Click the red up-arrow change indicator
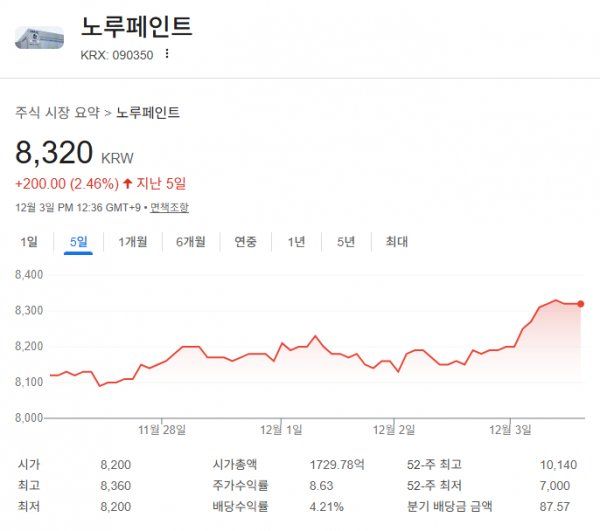 pos(127,184)
